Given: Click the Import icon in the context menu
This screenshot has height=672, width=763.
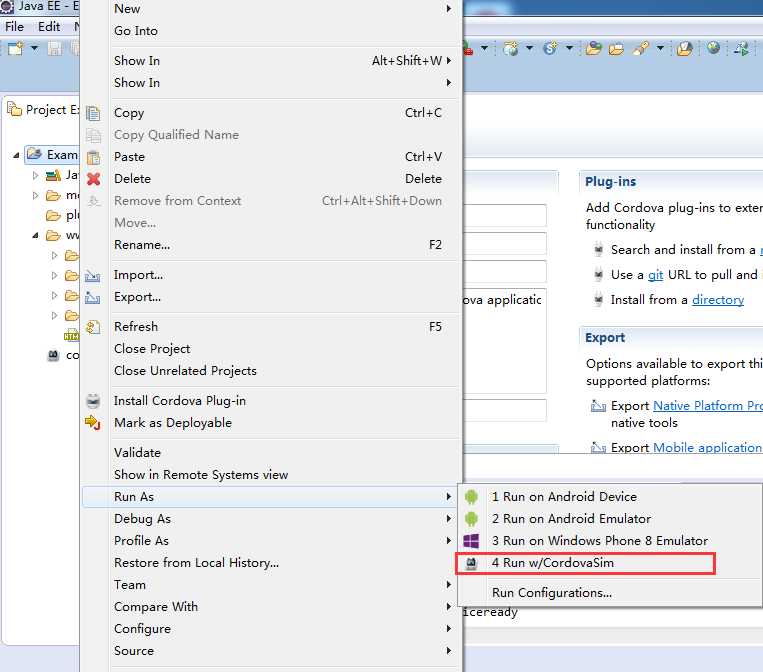Looking at the screenshot, I should (92, 276).
